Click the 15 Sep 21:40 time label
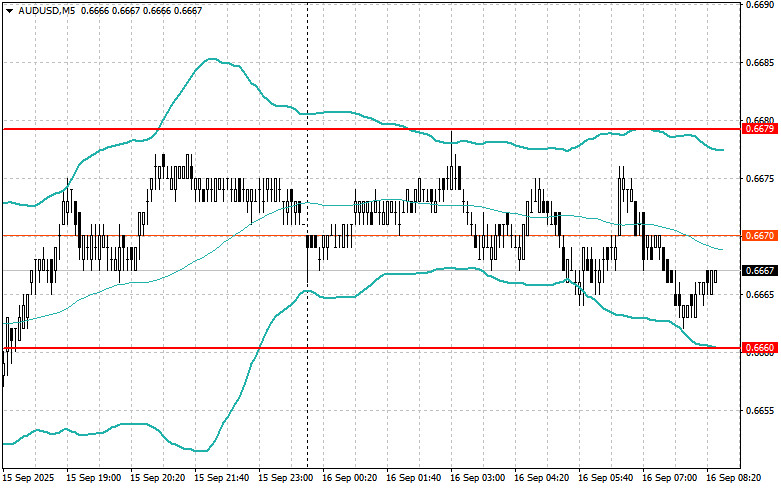Image resolution: width=781 pixels, height=489 pixels. pos(221,478)
